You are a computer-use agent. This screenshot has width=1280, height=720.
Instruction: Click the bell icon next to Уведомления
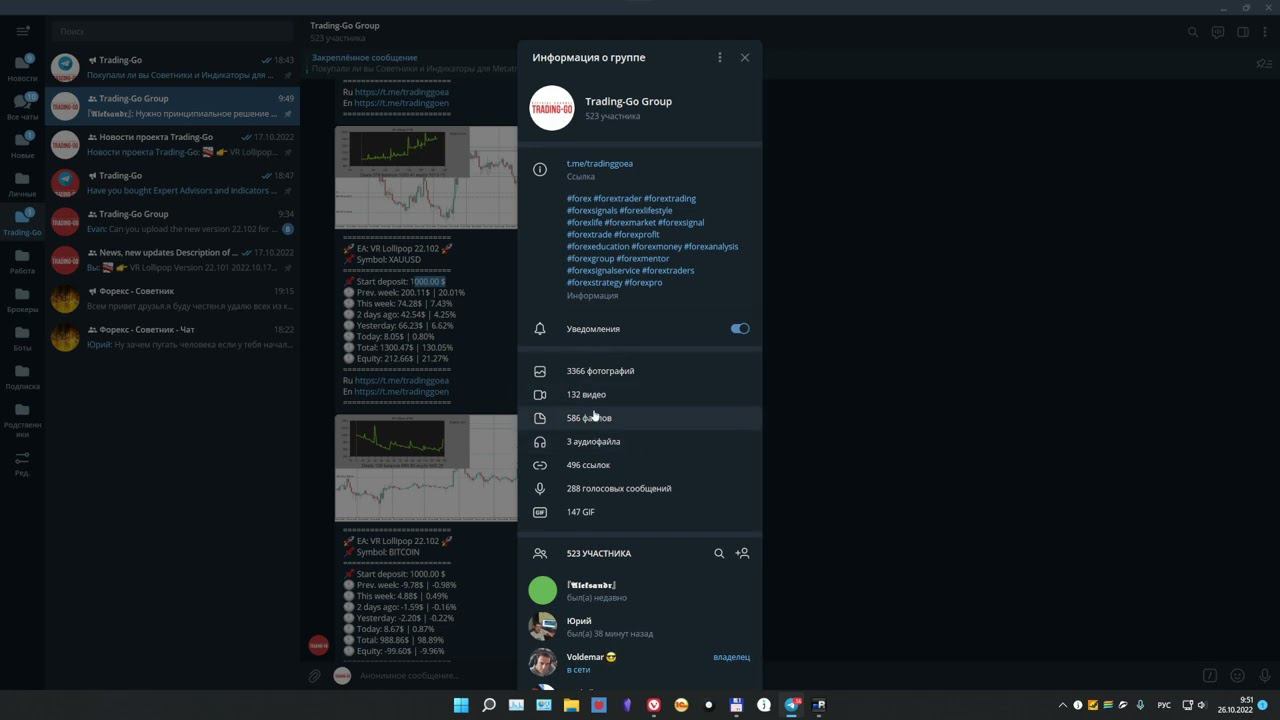click(540, 329)
